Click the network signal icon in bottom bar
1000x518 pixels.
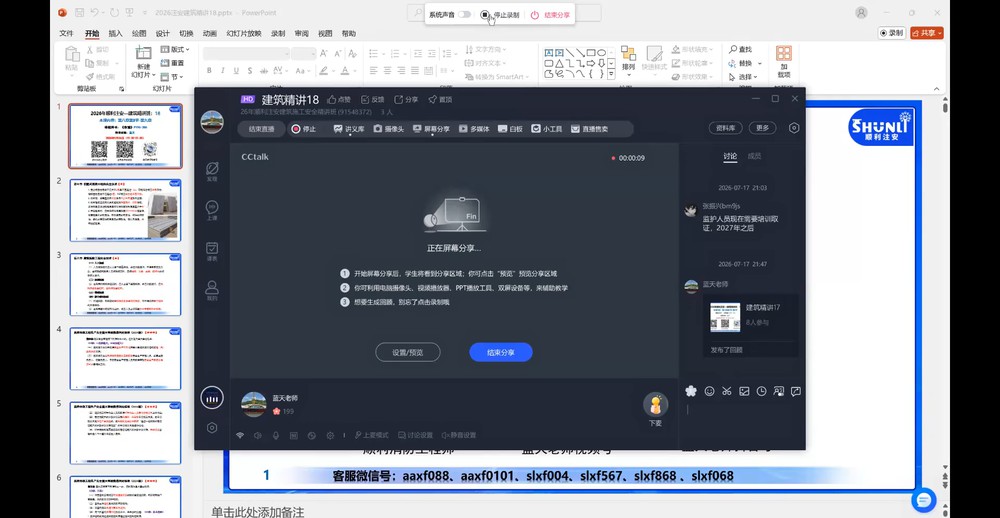pyautogui.click(x=240, y=436)
